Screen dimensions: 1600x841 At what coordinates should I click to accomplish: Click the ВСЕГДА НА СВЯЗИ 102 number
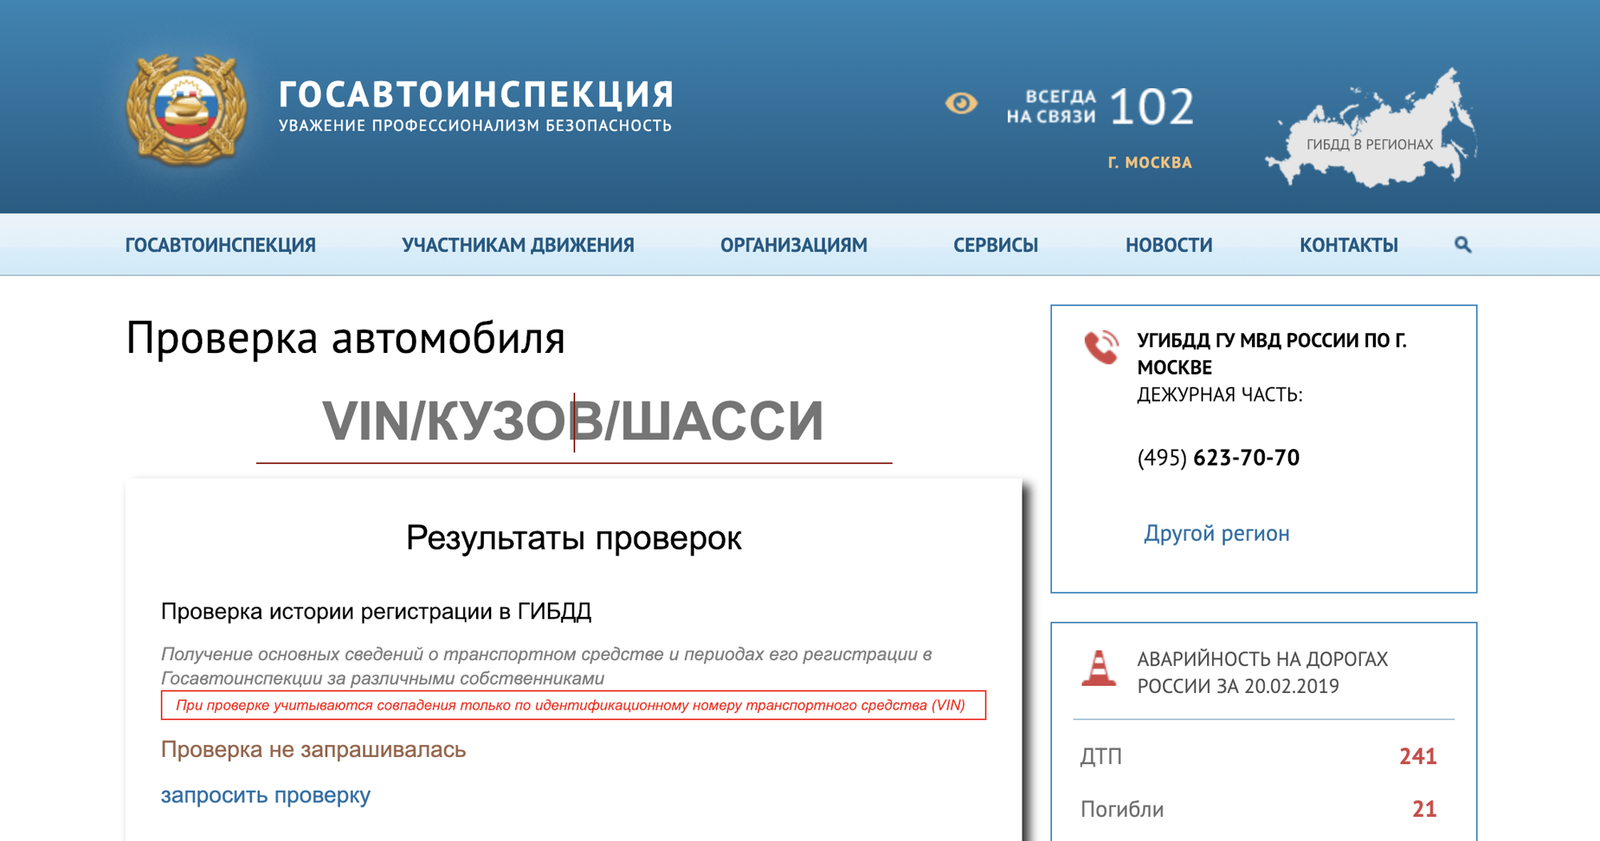(x=1100, y=107)
